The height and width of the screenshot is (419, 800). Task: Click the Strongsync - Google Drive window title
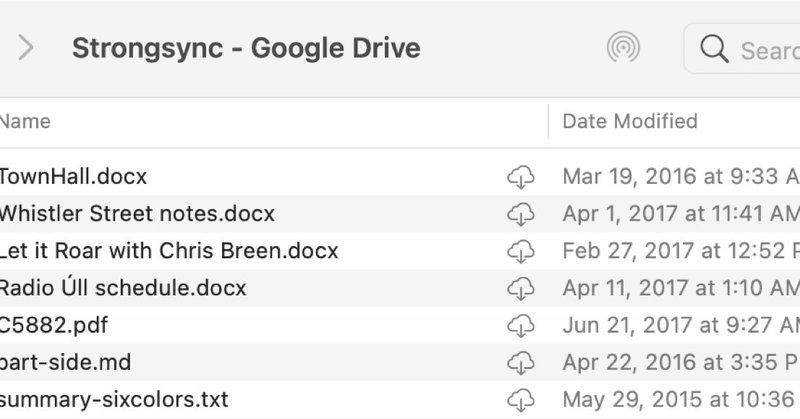246,49
